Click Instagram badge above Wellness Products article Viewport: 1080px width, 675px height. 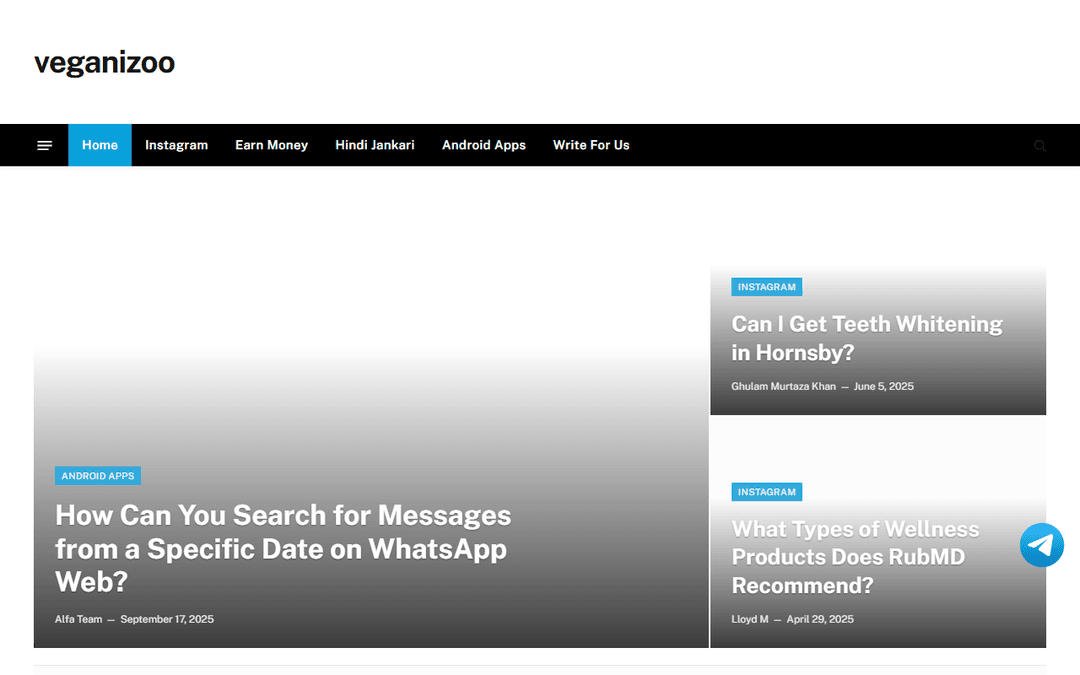tap(767, 492)
